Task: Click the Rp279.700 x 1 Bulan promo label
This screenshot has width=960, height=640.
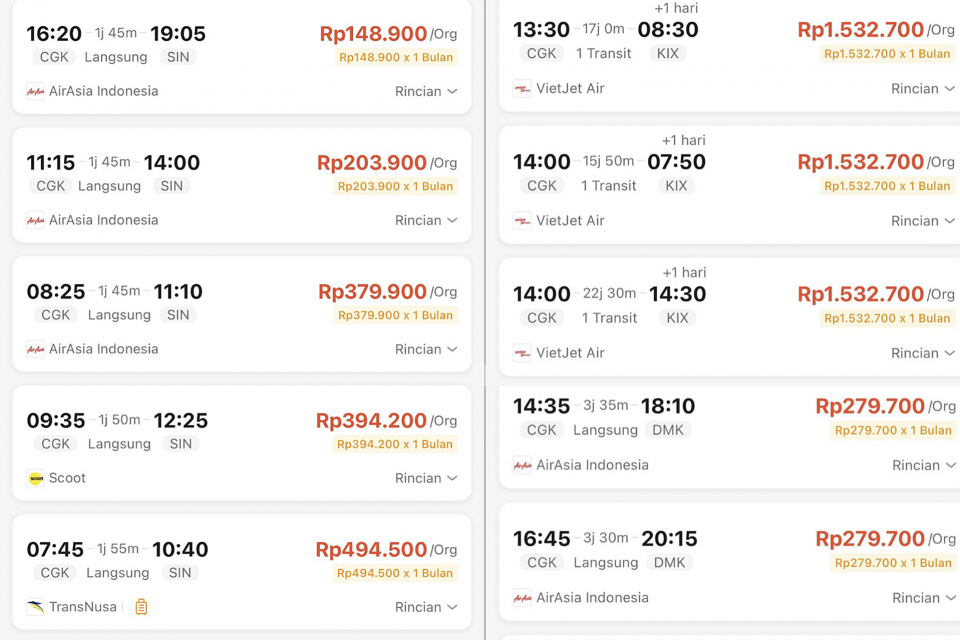Action: [891, 430]
